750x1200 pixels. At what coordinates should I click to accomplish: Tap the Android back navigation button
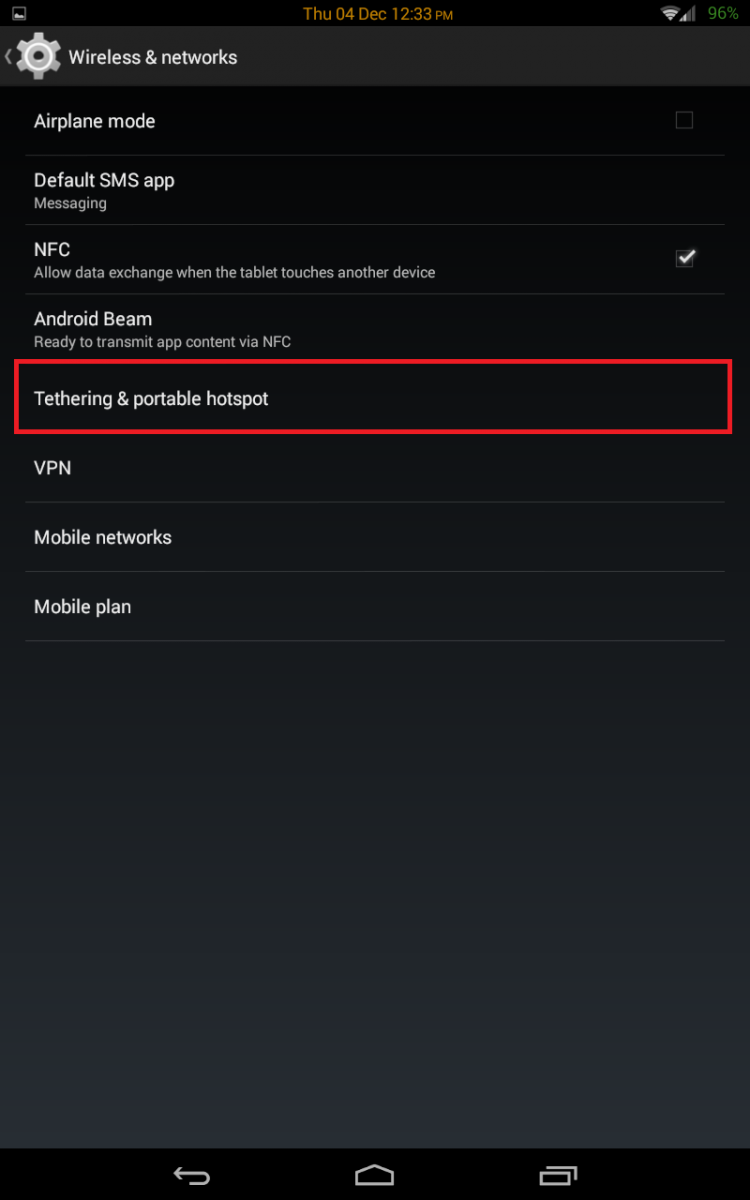(191, 1174)
